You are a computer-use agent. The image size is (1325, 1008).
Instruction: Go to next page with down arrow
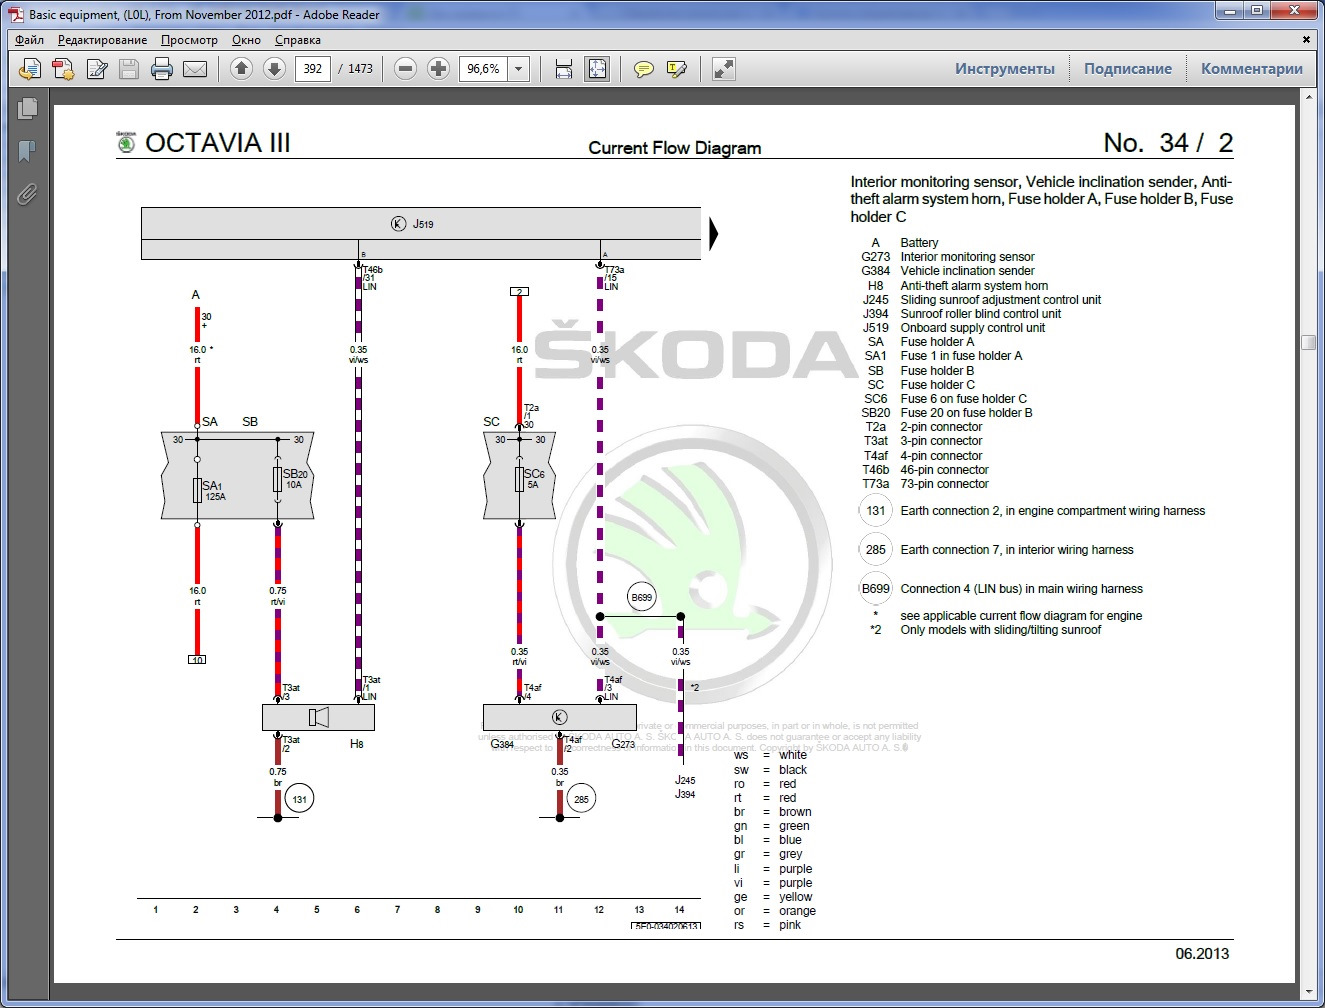click(274, 69)
